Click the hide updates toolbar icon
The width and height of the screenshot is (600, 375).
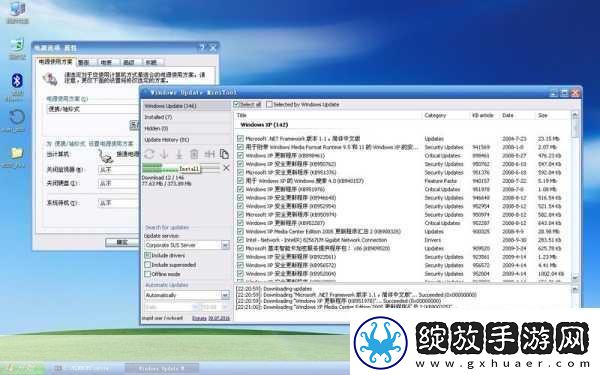209,154
